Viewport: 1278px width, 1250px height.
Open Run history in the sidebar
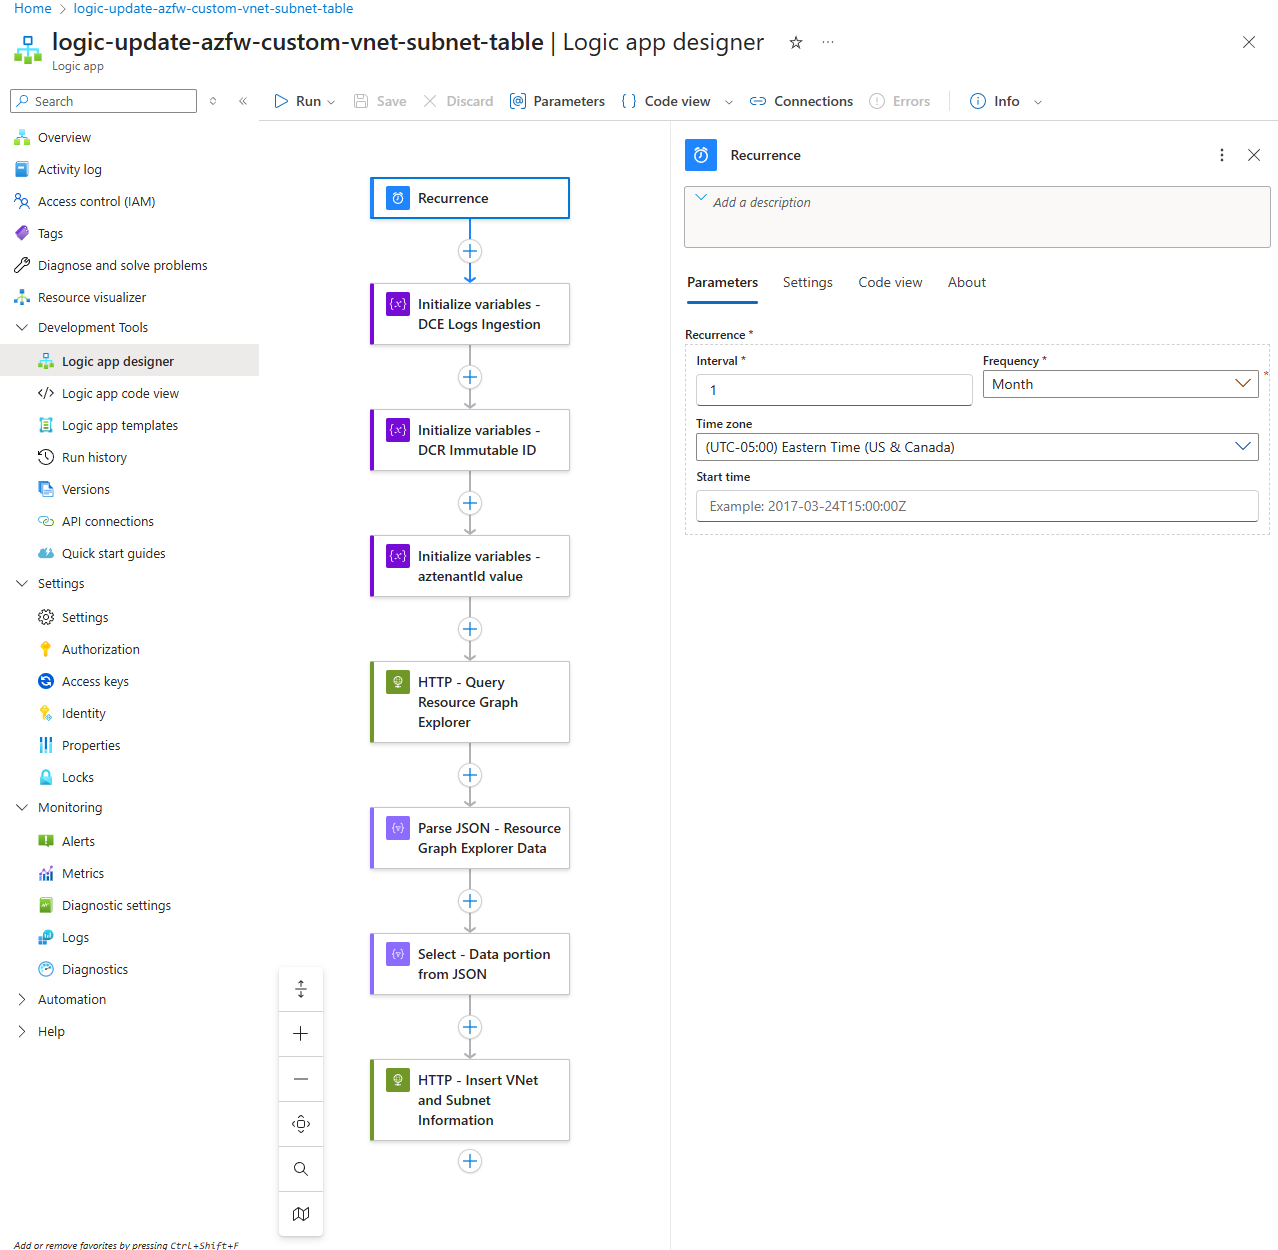94,457
